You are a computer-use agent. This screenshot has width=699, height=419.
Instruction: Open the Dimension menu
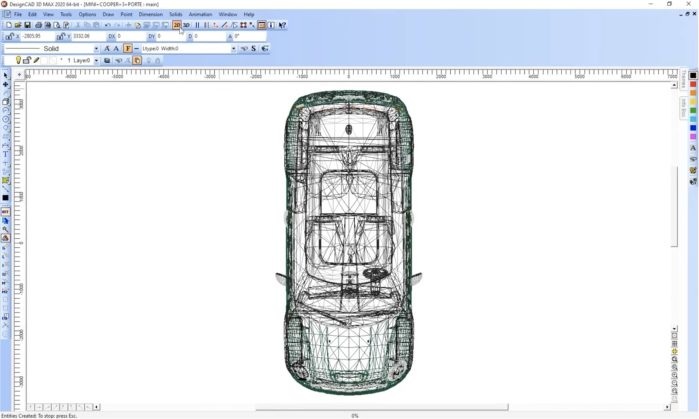point(150,14)
